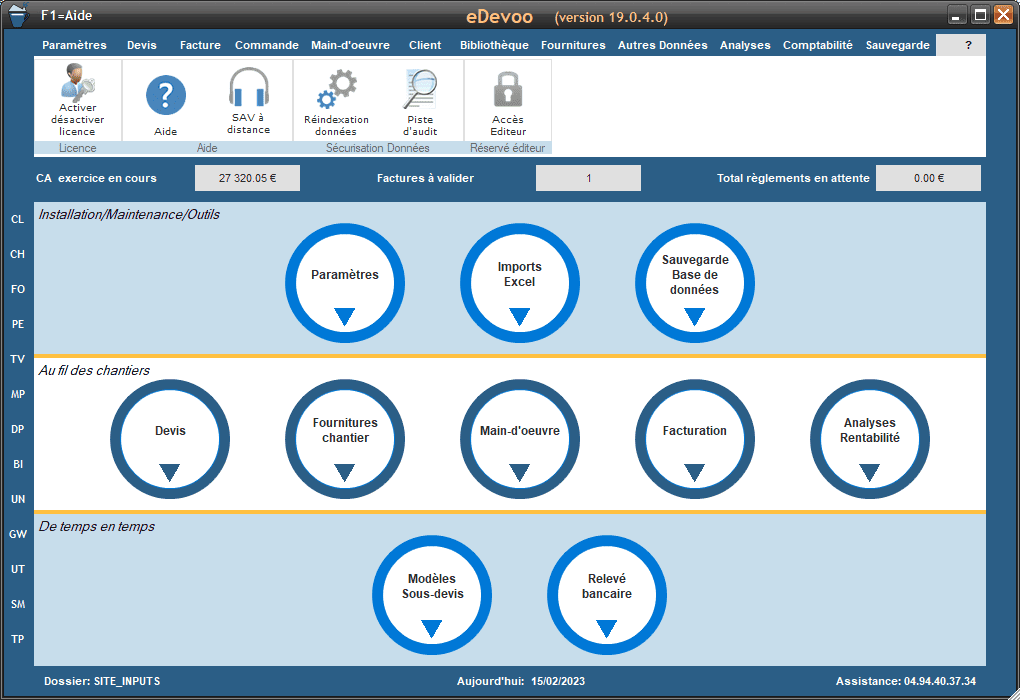Open Modèles Sous-devis circle button
This screenshot has height=700, width=1020.
click(x=432, y=587)
